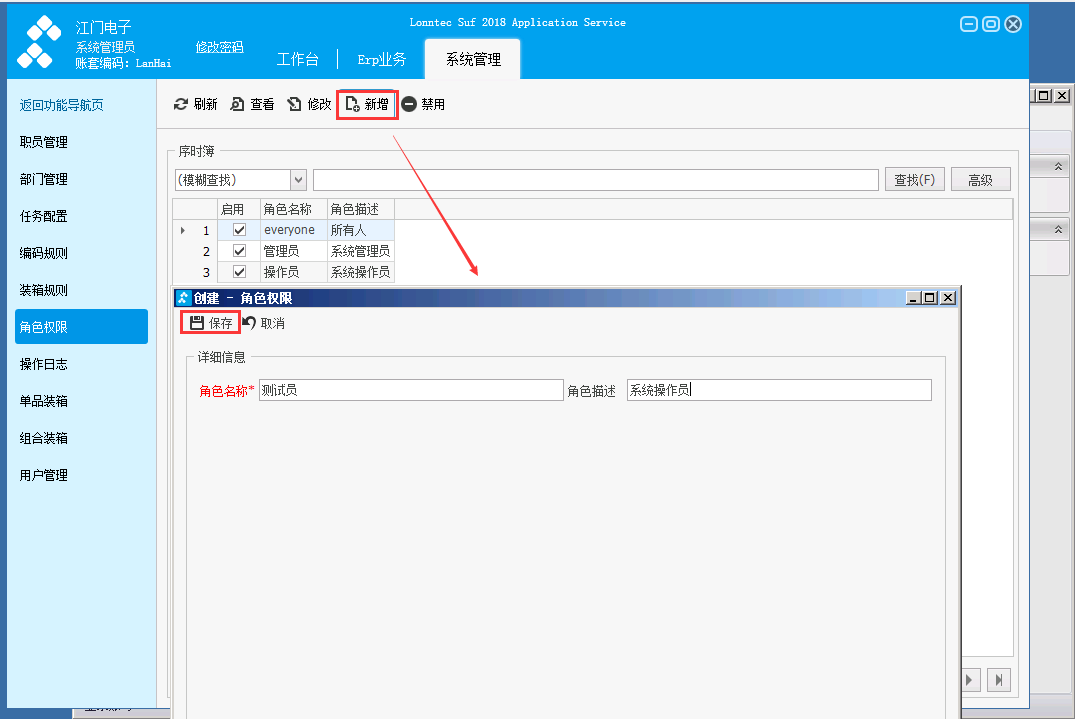Add a new role via 新增

(x=367, y=104)
